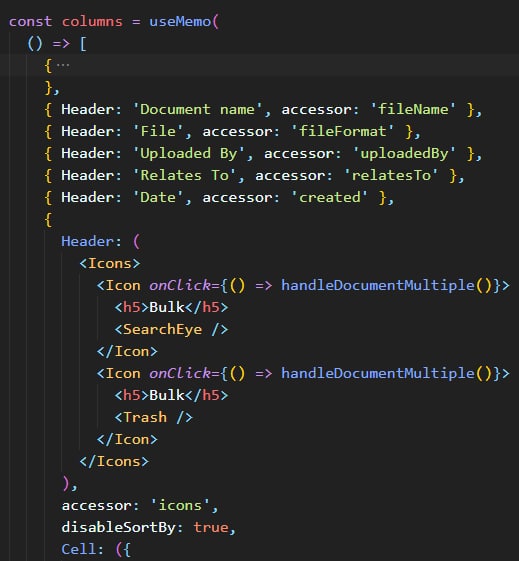
Task: Click the closing </Icon> tag after Trash
Action: pos(127,439)
